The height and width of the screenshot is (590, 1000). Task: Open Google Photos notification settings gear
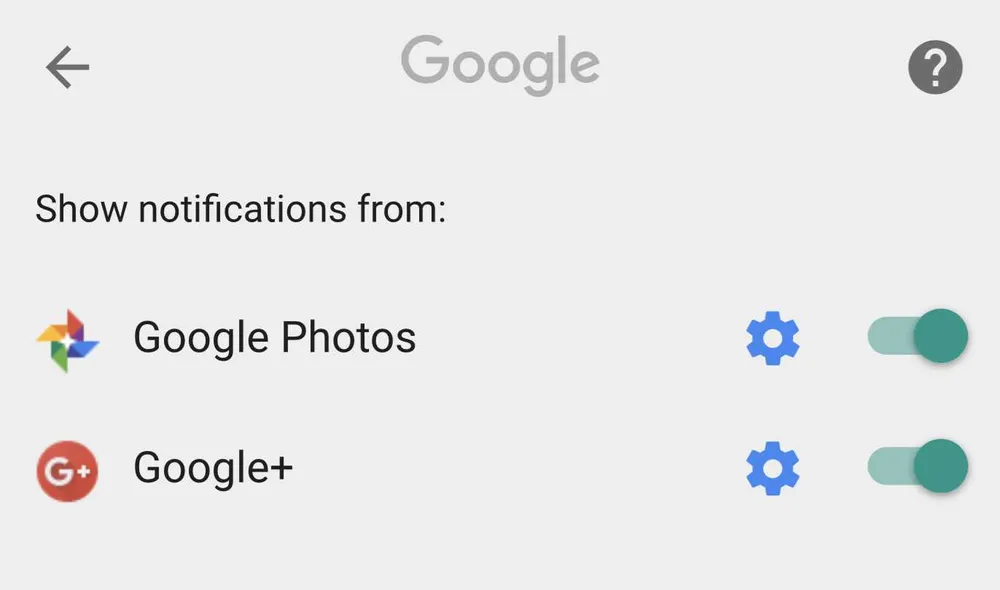click(773, 339)
